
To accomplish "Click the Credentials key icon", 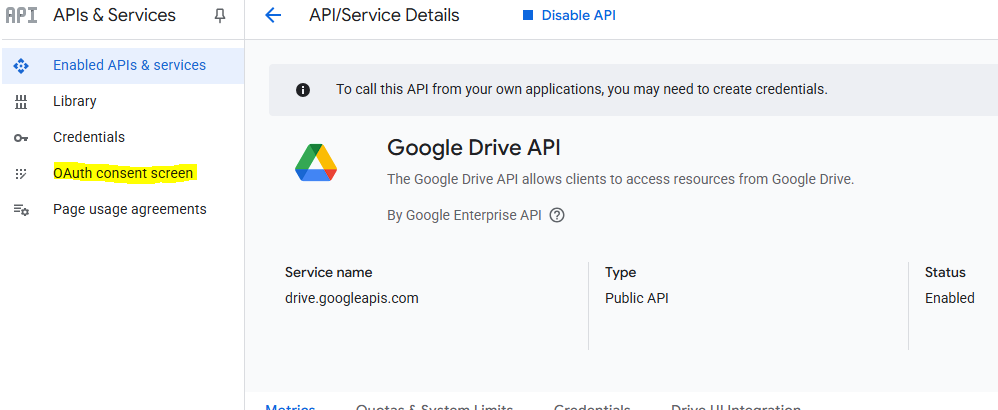I will (21, 138).
